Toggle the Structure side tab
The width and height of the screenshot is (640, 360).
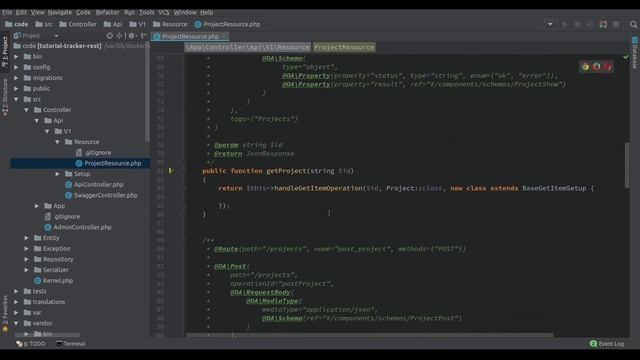(5, 97)
